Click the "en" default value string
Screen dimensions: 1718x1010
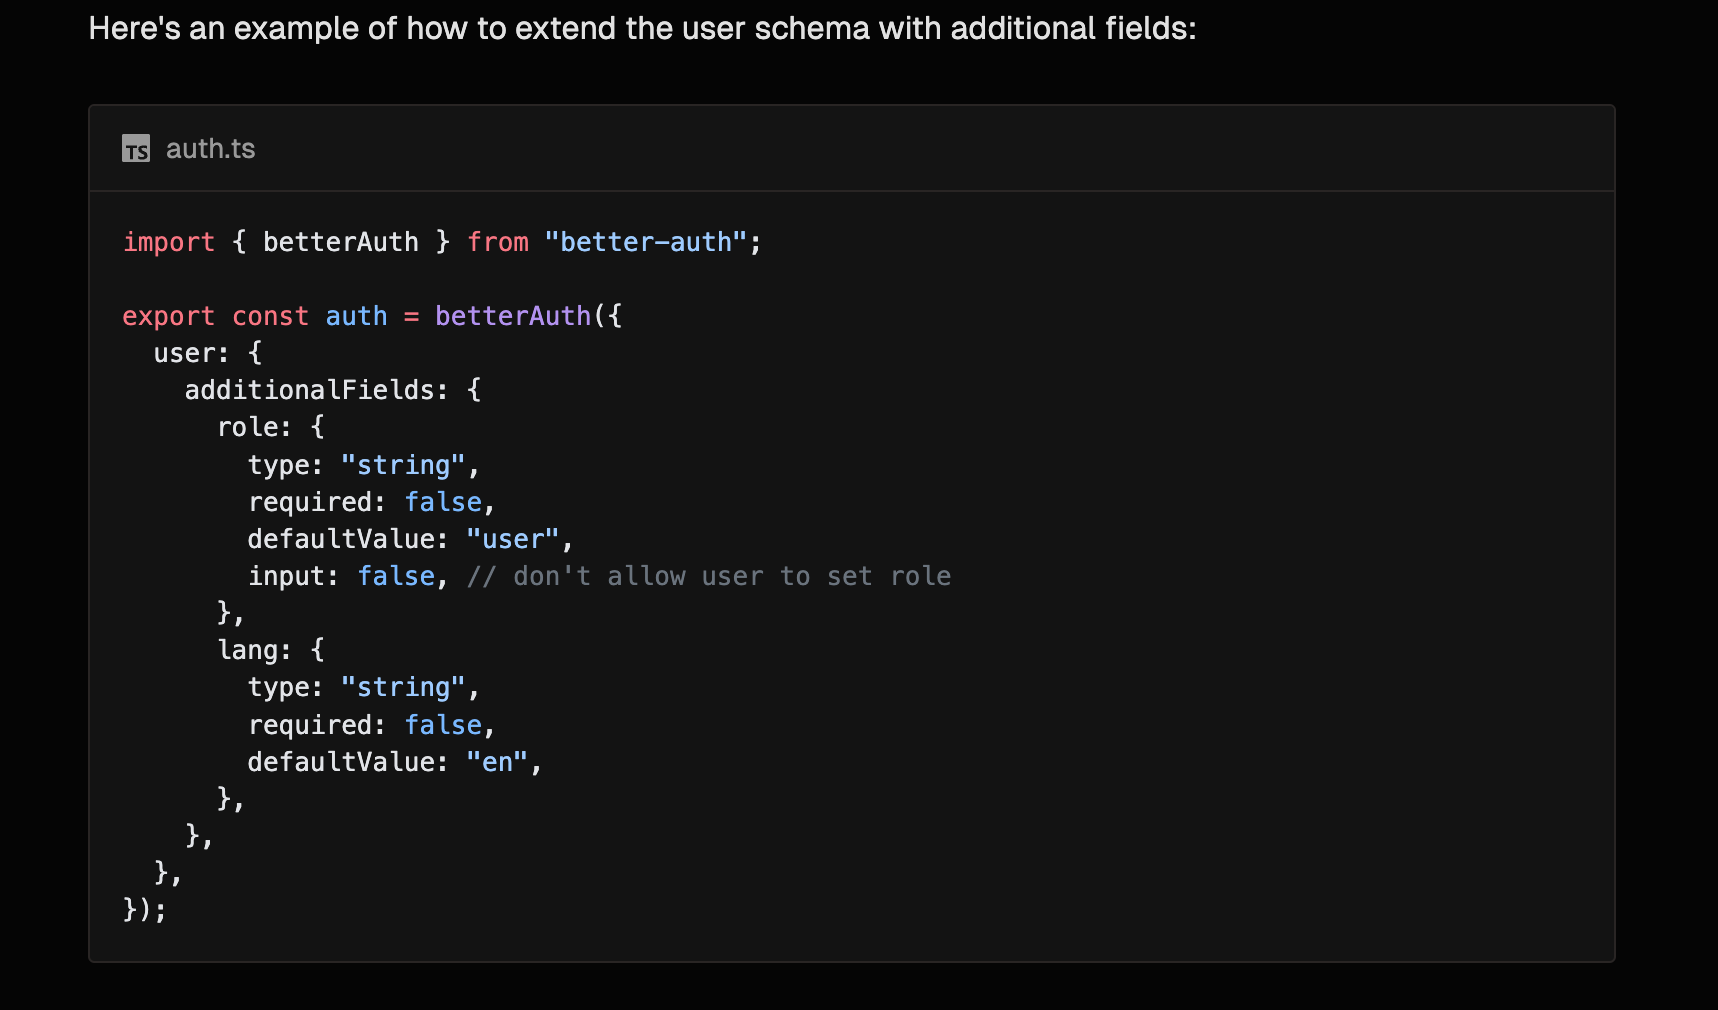[x=497, y=762]
